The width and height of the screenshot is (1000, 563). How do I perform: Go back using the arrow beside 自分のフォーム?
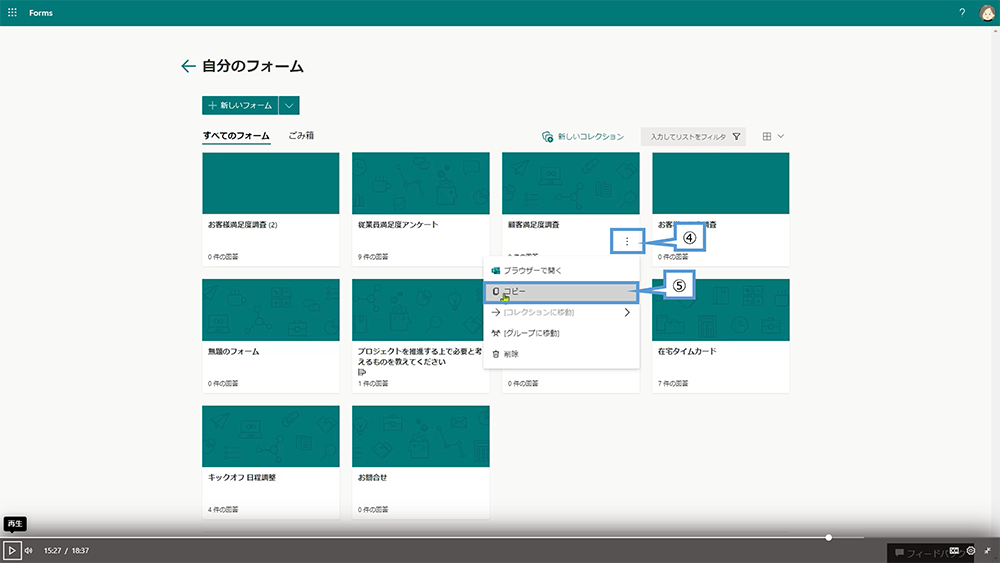[188, 66]
